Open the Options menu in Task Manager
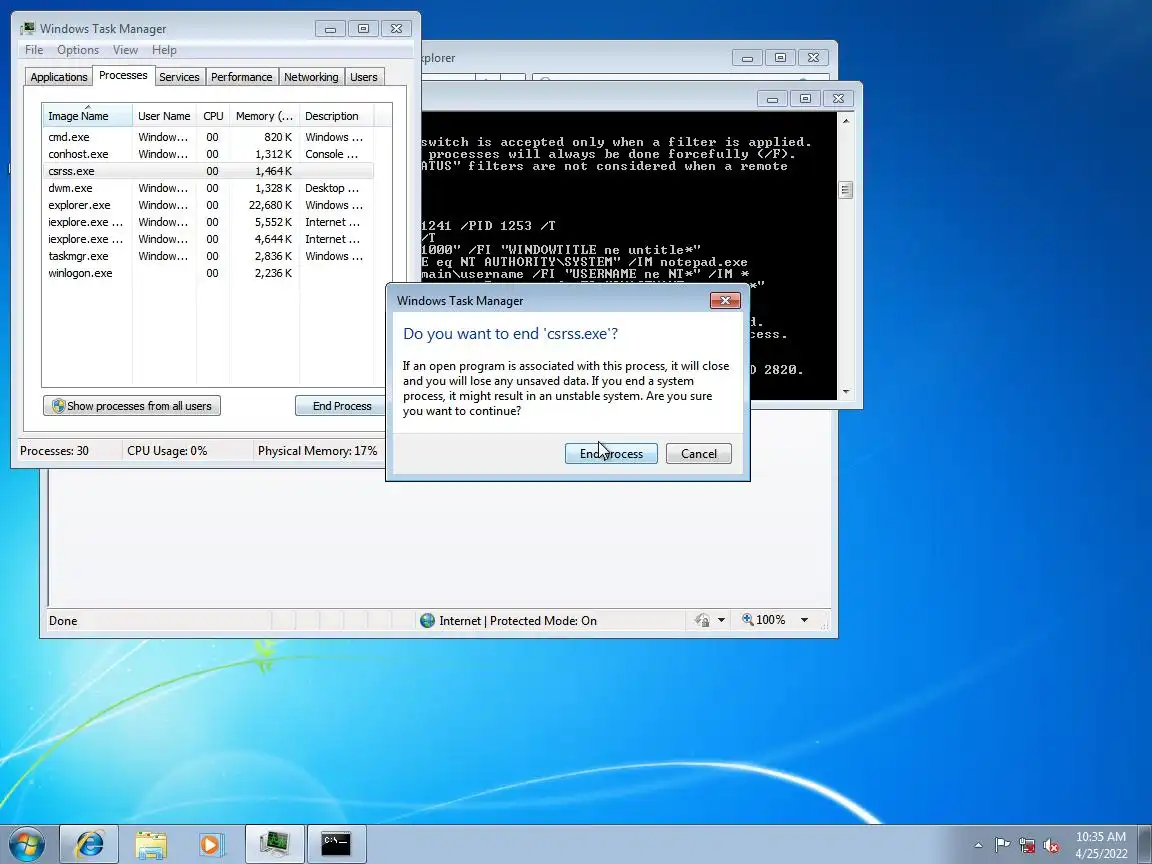Viewport: 1152px width, 864px height. (78, 50)
